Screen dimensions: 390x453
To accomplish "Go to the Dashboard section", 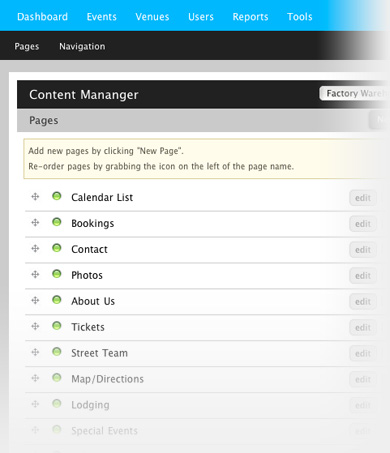I will point(42,17).
